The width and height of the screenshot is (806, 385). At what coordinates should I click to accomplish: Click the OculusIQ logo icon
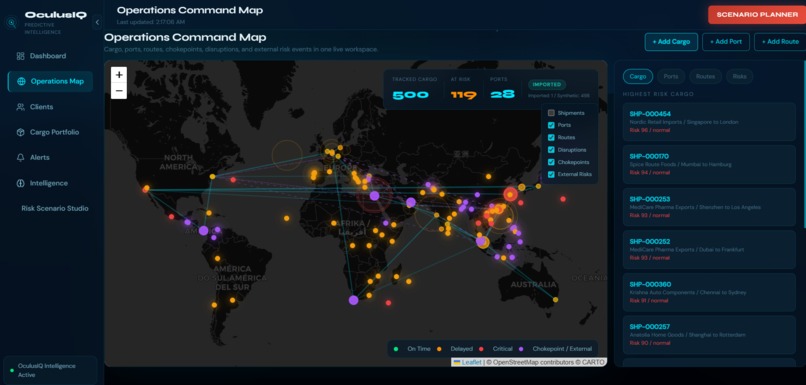click(x=12, y=23)
